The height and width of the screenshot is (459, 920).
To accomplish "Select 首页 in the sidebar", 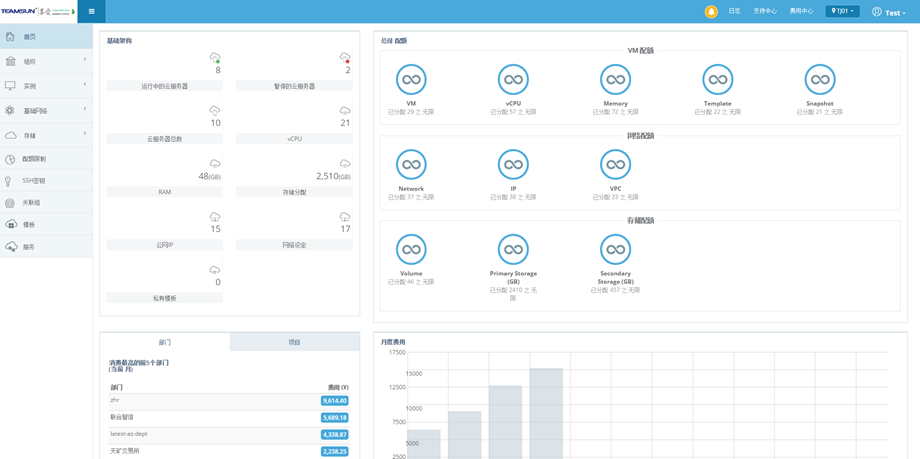I will point(46,36).
